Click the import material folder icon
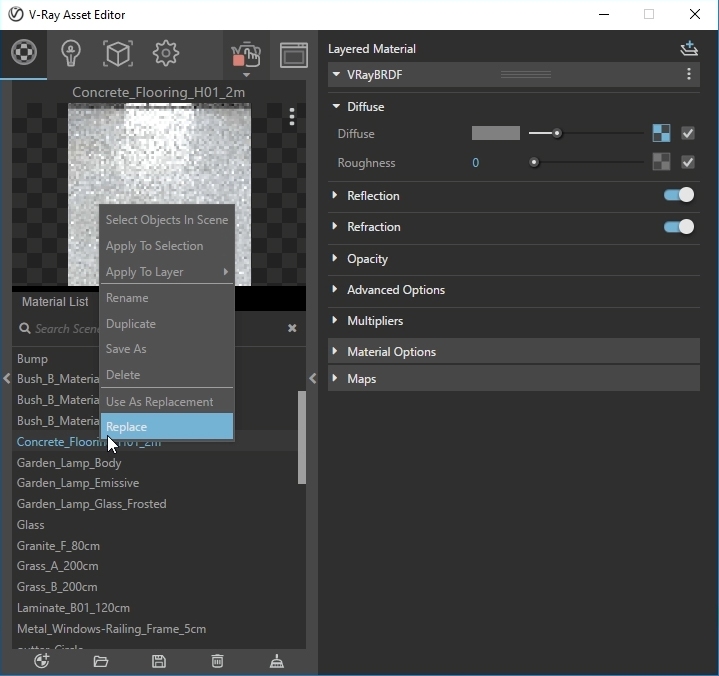This screenshot has height=676, width=719. point(100,661)
